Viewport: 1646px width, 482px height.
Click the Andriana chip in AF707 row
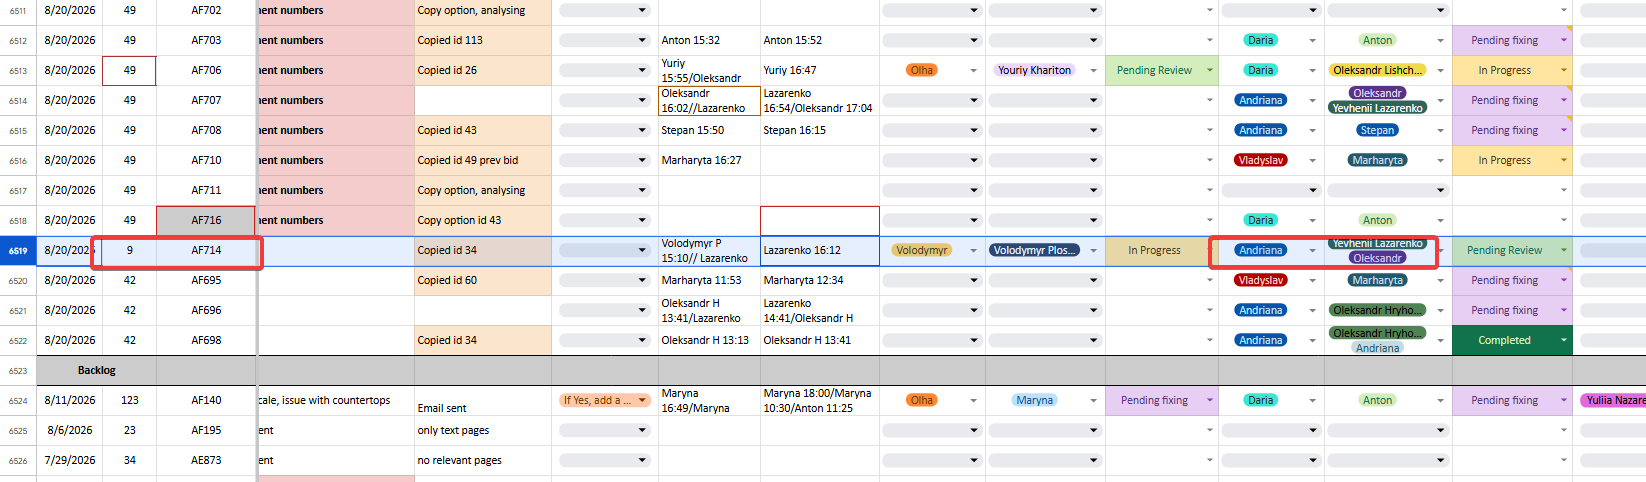click(1260, 101)
